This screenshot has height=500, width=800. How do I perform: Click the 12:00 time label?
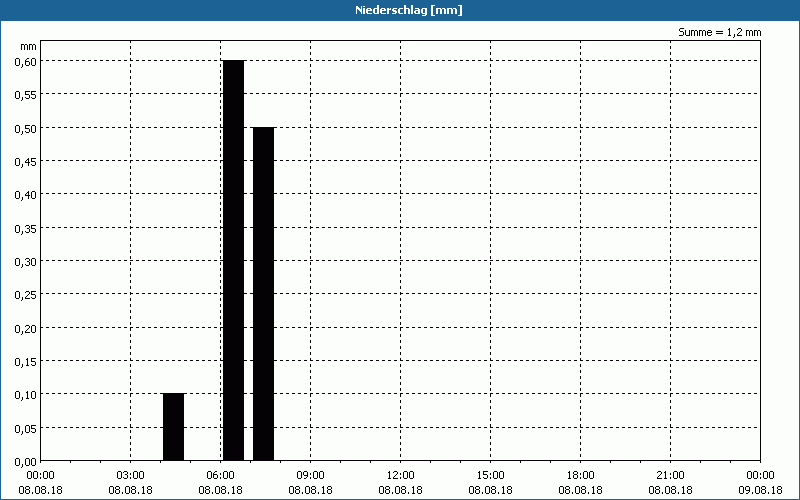(401, 476)
